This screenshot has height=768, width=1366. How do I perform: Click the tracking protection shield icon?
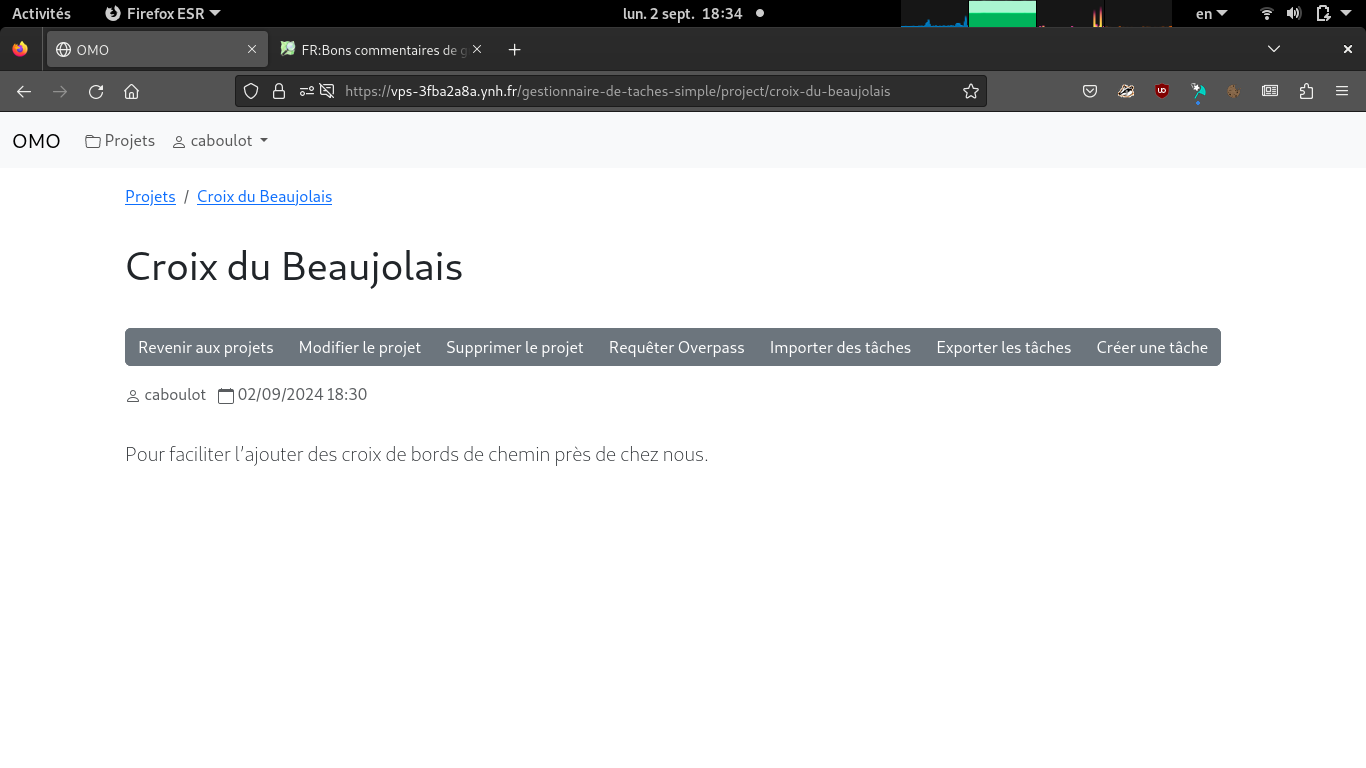coord(251,91)
